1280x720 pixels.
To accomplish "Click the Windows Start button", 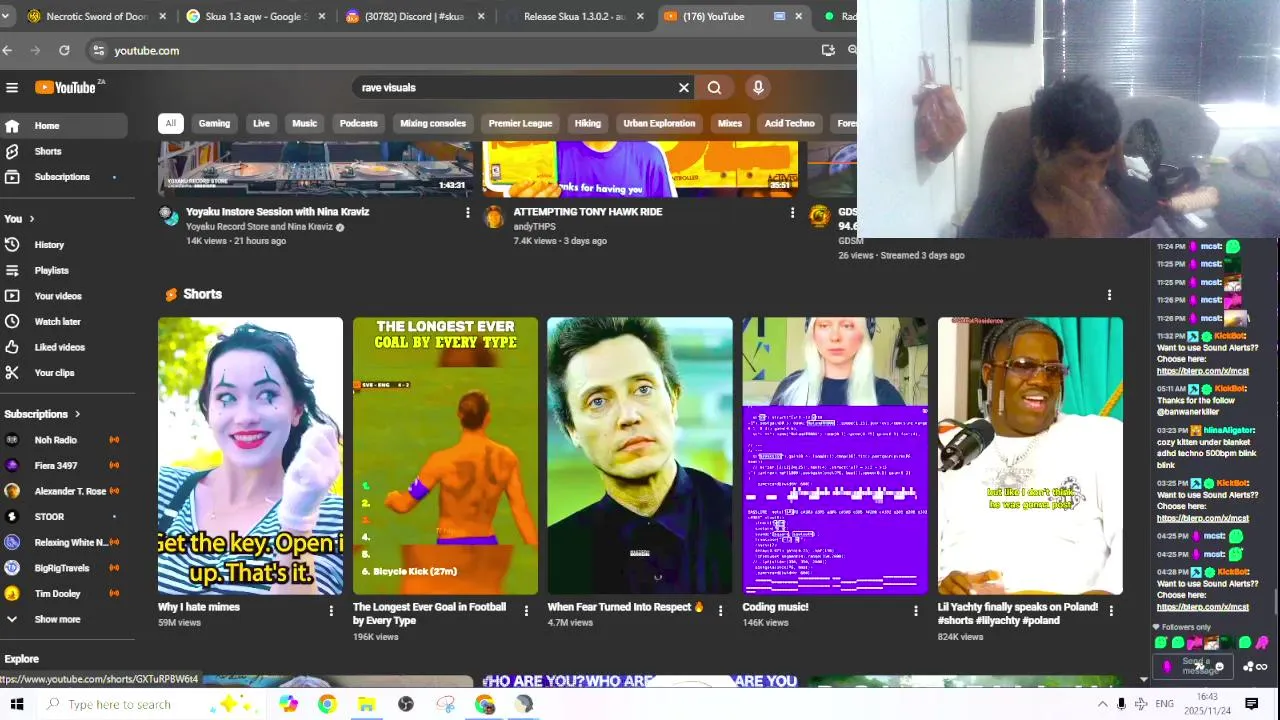I will [16, 704].
